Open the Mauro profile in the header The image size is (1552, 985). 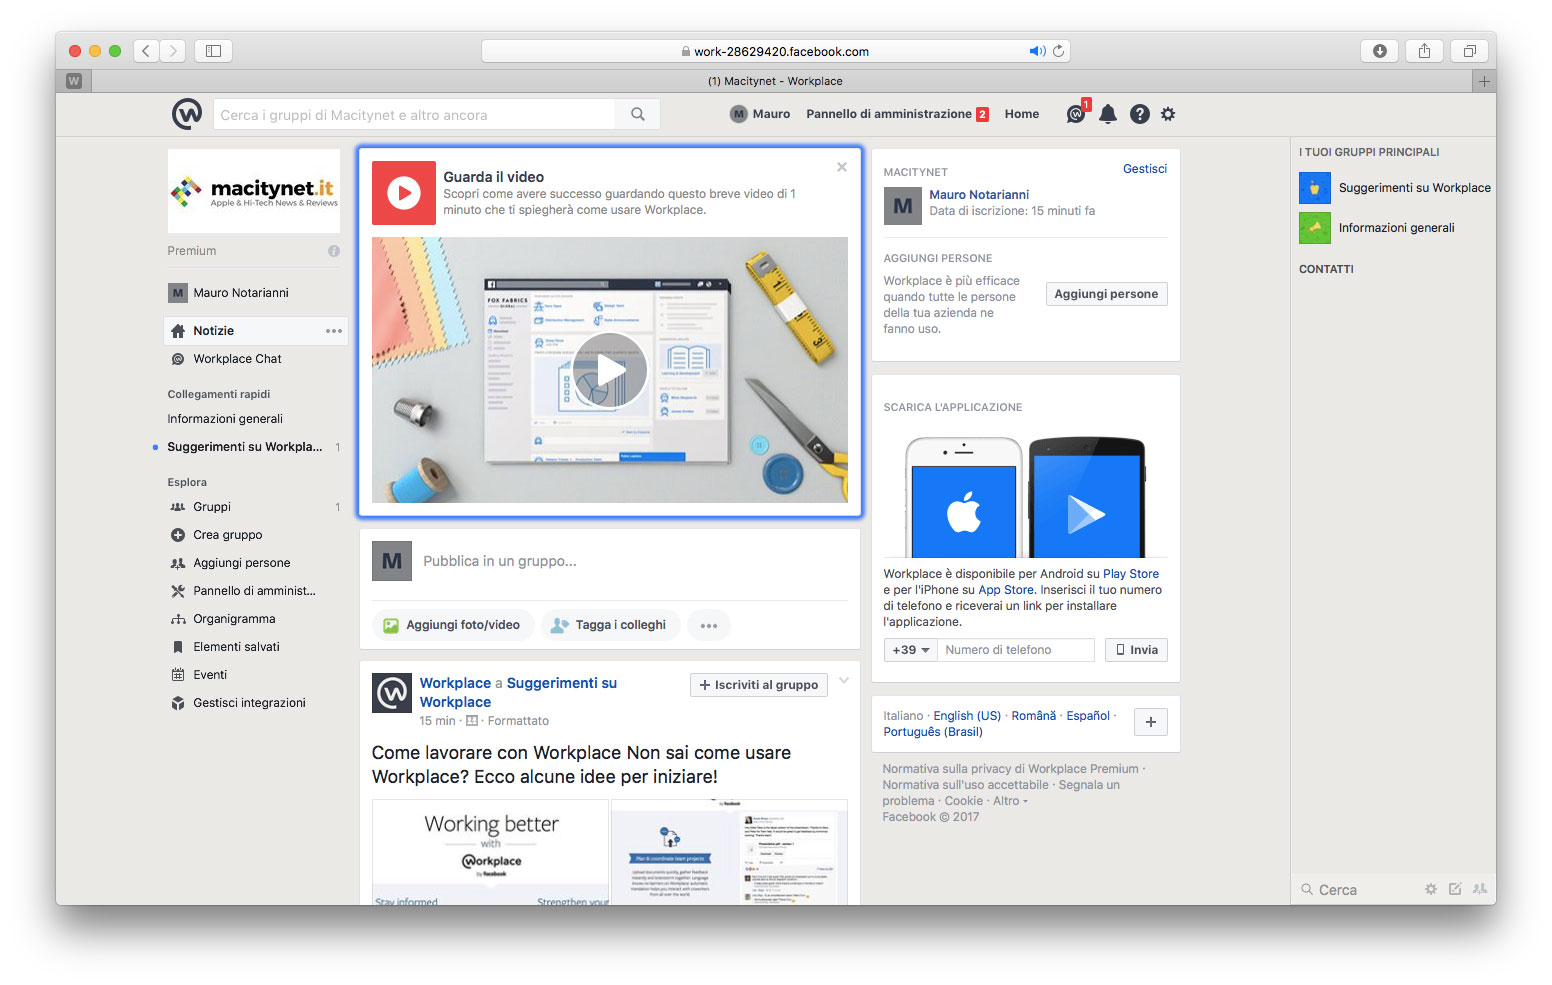pos(760,114)
